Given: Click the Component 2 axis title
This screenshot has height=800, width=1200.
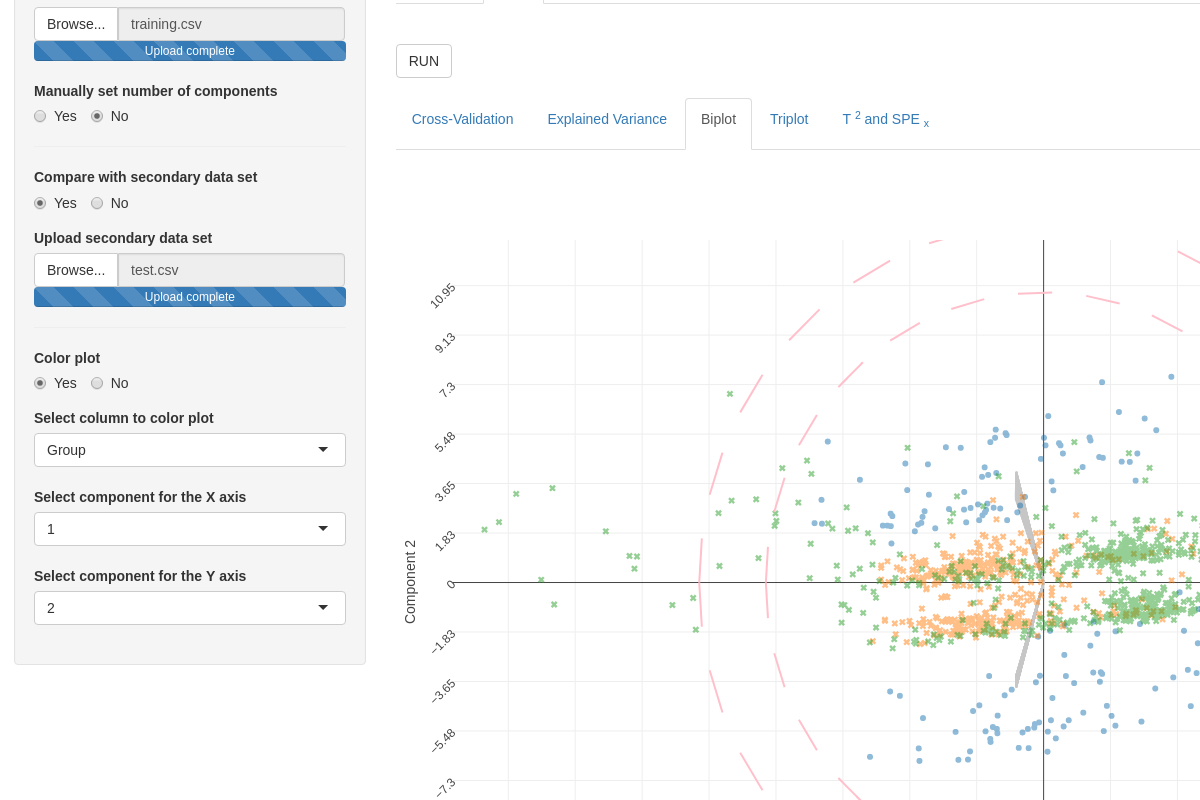Looking at the screenshot, I should pos(410,582).
